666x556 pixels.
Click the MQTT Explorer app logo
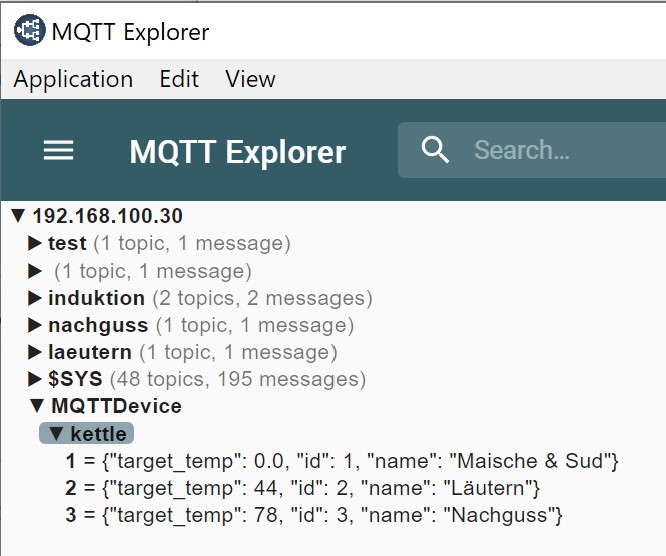[x=29, y=31]
